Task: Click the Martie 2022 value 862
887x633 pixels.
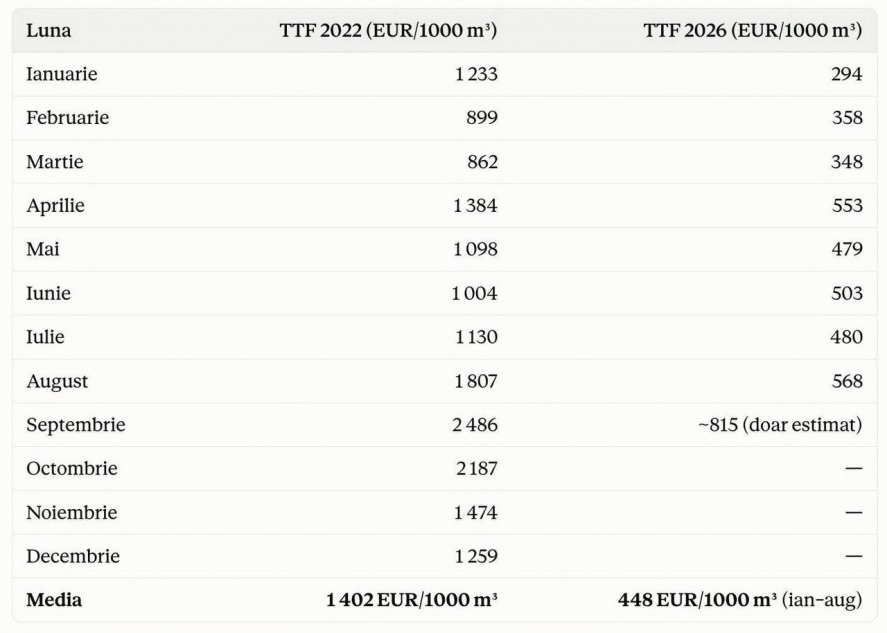Action: [483, 162]
